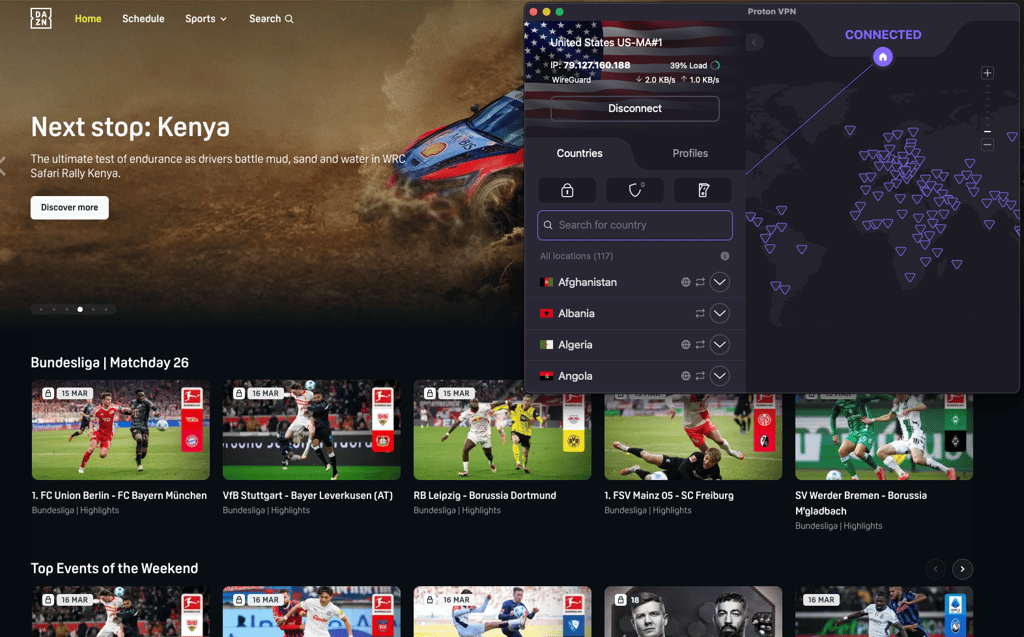Expand Afghanistan server list
1024x637 pixels.
720,282
